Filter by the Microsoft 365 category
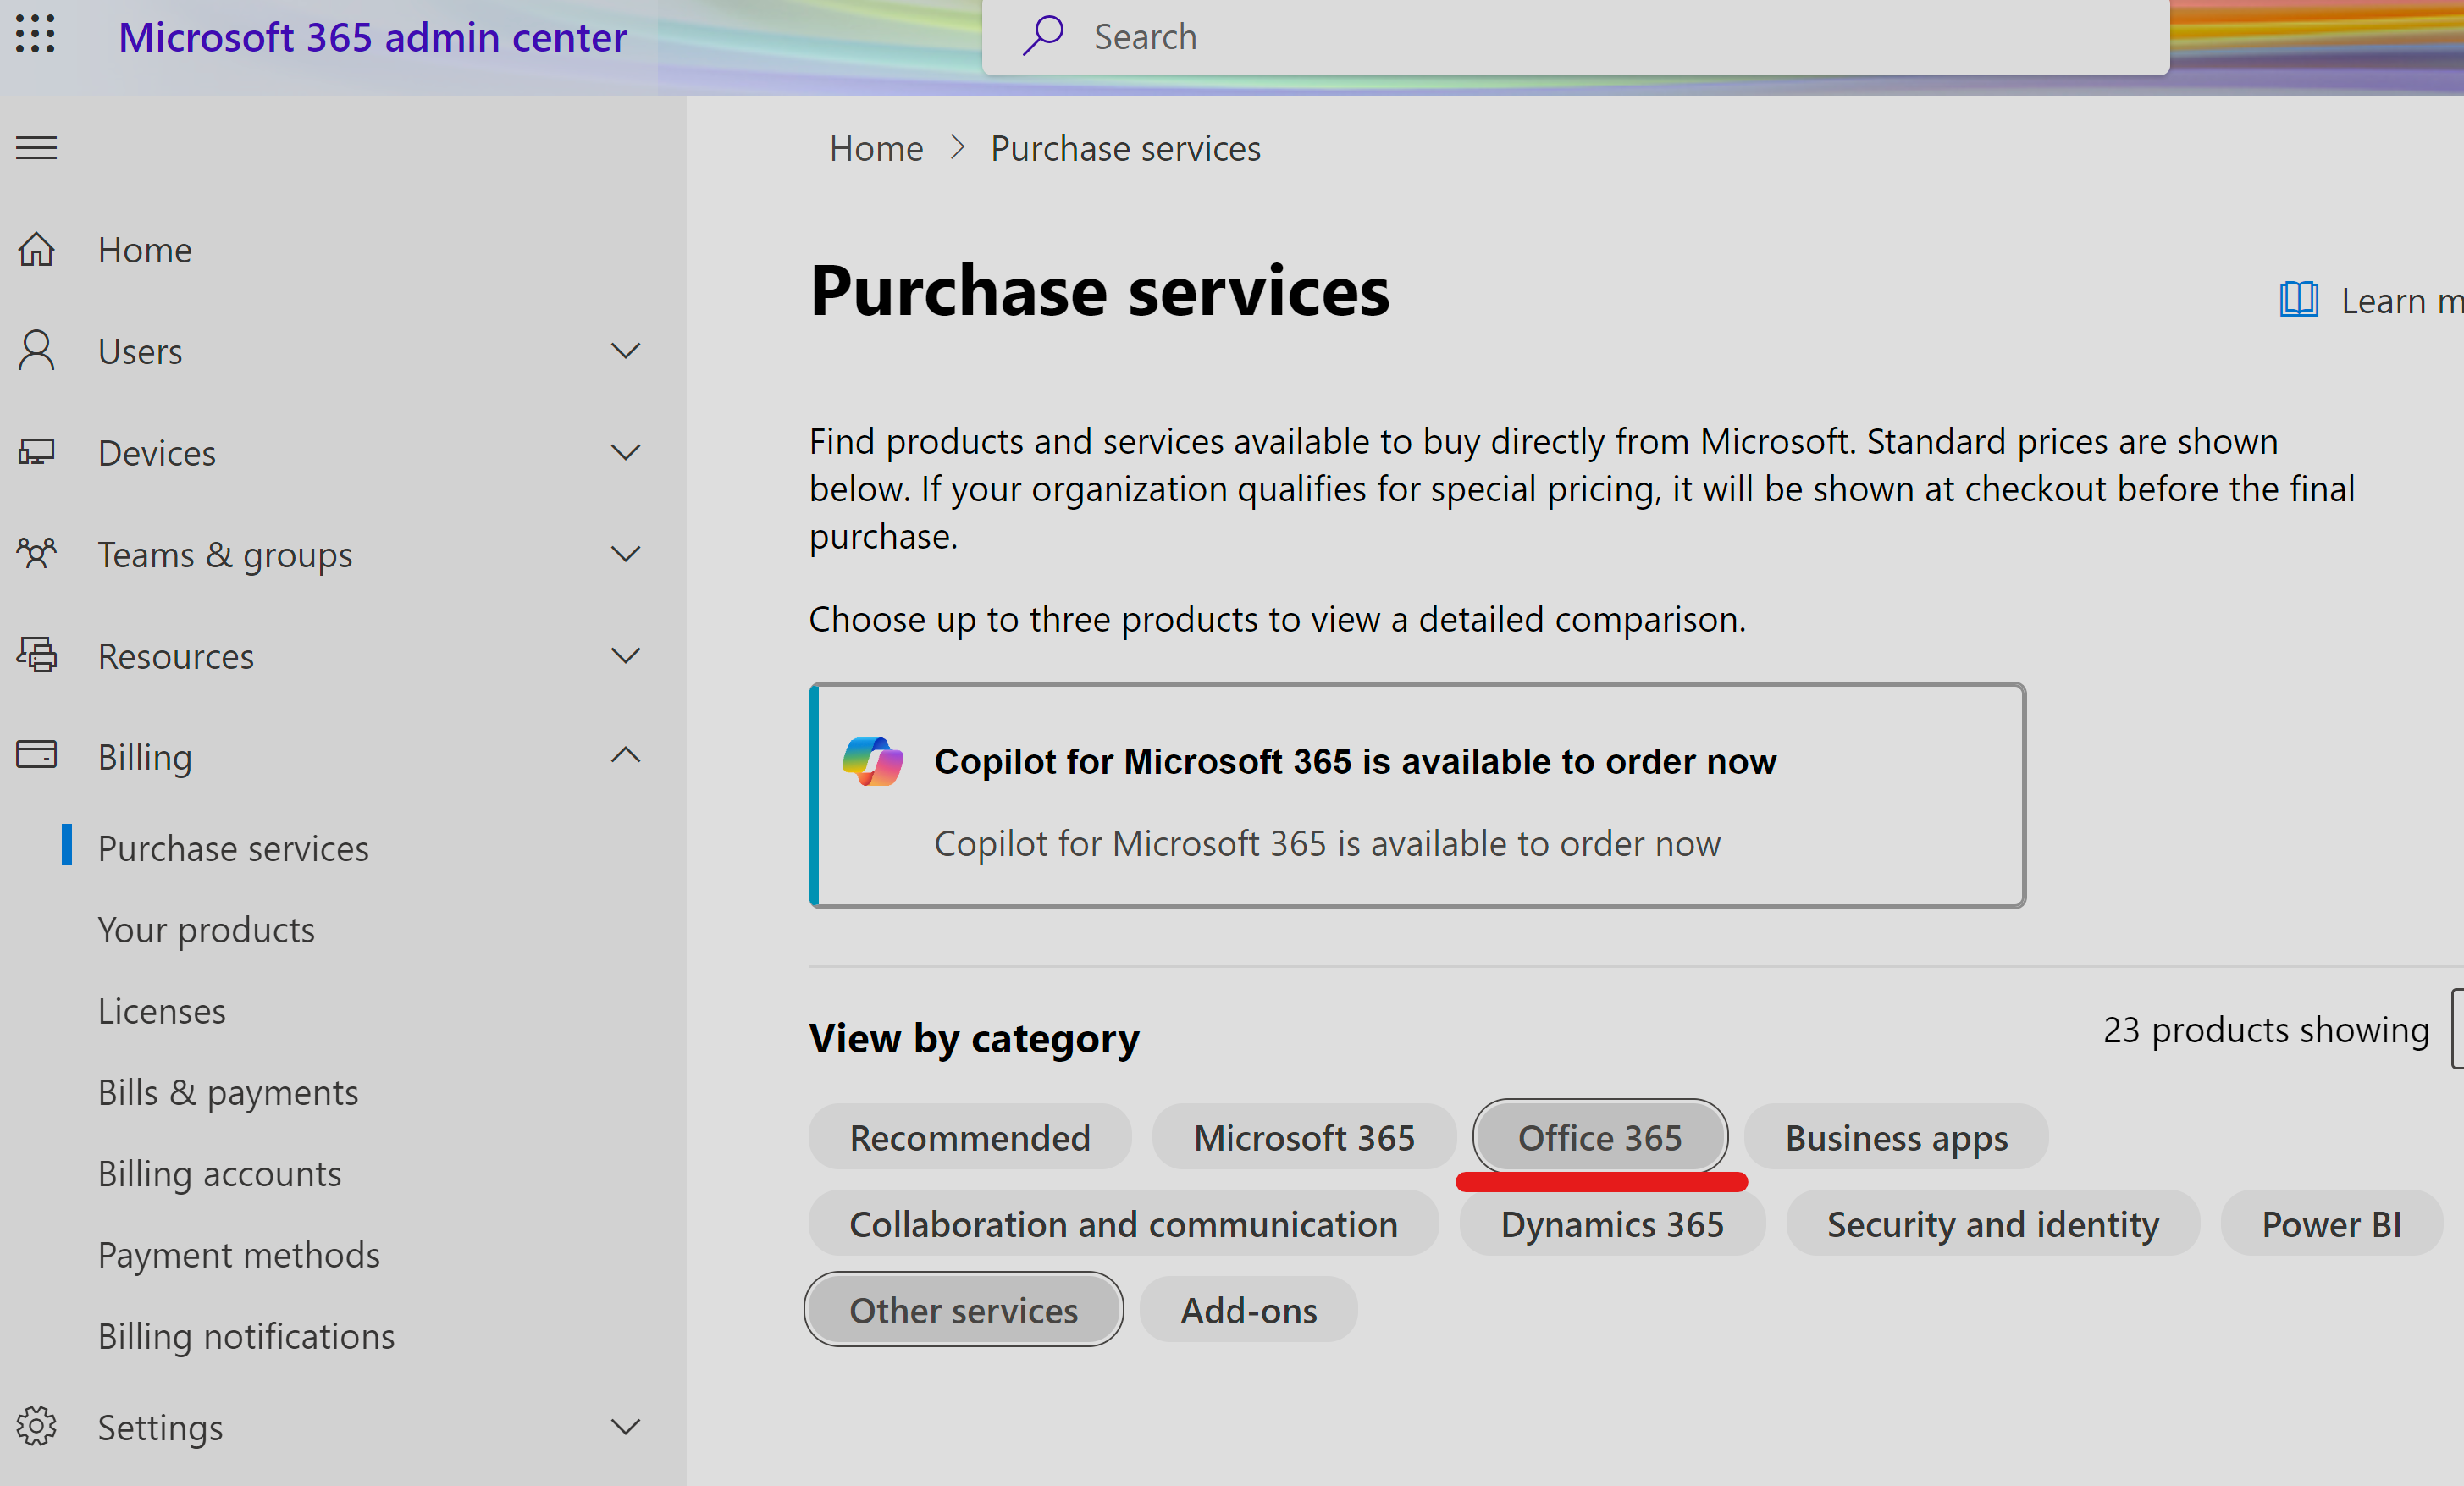The height and width of the screenshot is (1486, 2464). coord(1304,1137)
